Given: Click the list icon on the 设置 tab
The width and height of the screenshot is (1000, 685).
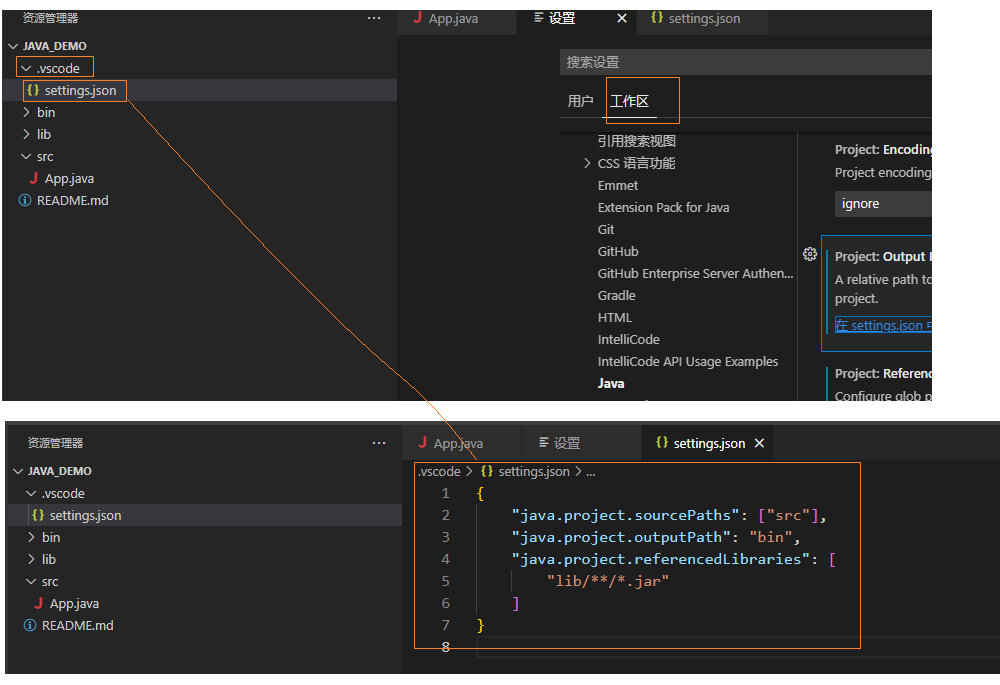Looking at the screenshot, I should coord(537,17).
